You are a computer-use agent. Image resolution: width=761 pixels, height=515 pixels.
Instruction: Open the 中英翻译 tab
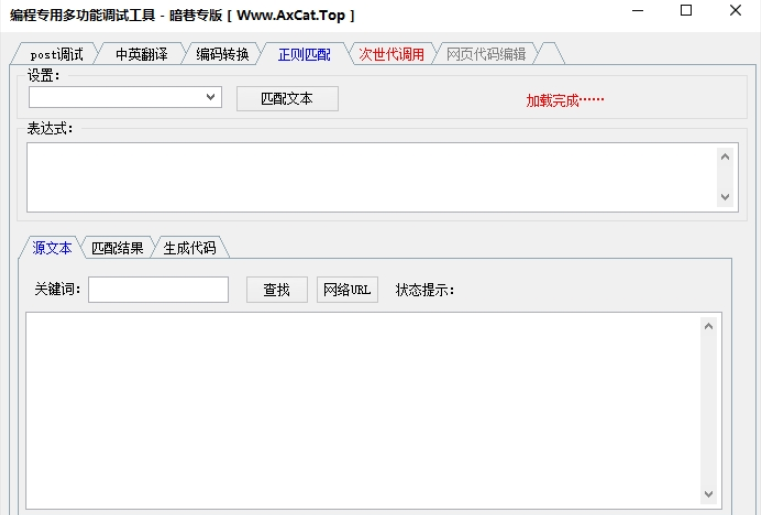(141, 54)
